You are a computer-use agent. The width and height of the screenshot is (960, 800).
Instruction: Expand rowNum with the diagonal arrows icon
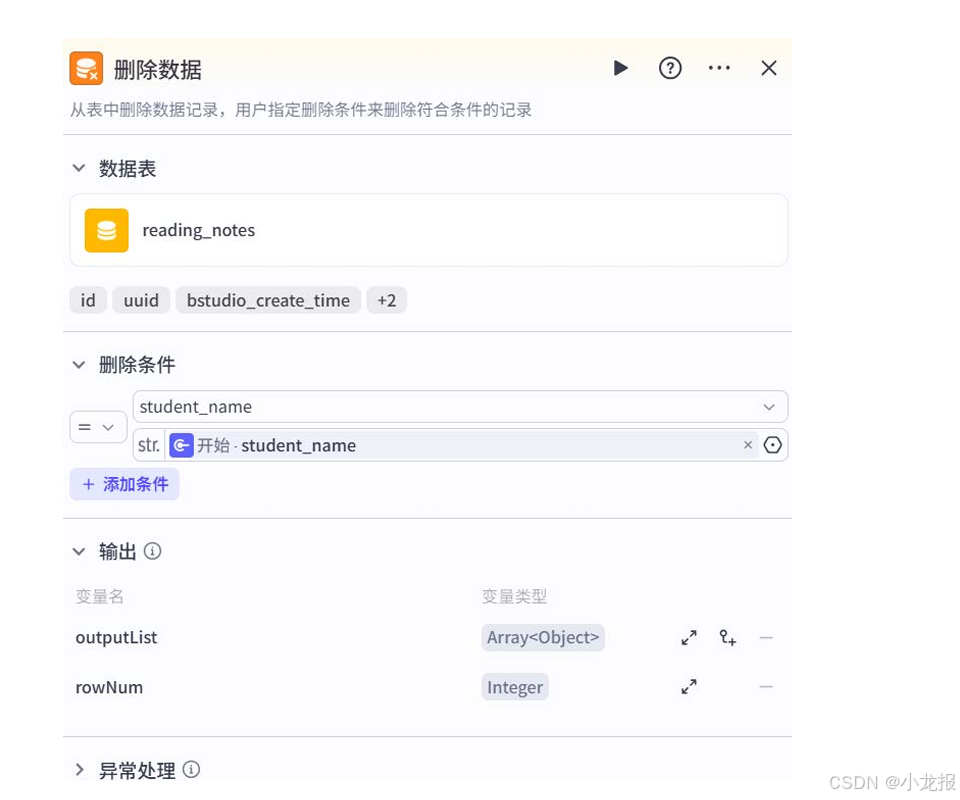click(x=689, y=687)
